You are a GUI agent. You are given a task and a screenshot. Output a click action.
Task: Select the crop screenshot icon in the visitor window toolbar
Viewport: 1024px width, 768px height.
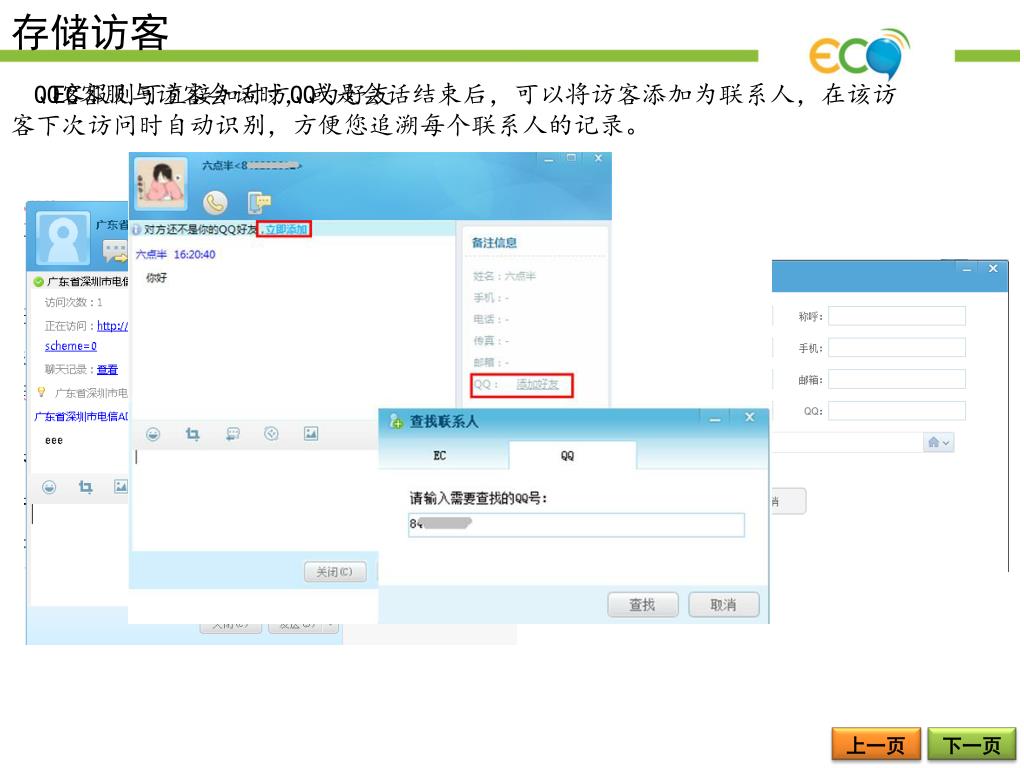(86, 487)
